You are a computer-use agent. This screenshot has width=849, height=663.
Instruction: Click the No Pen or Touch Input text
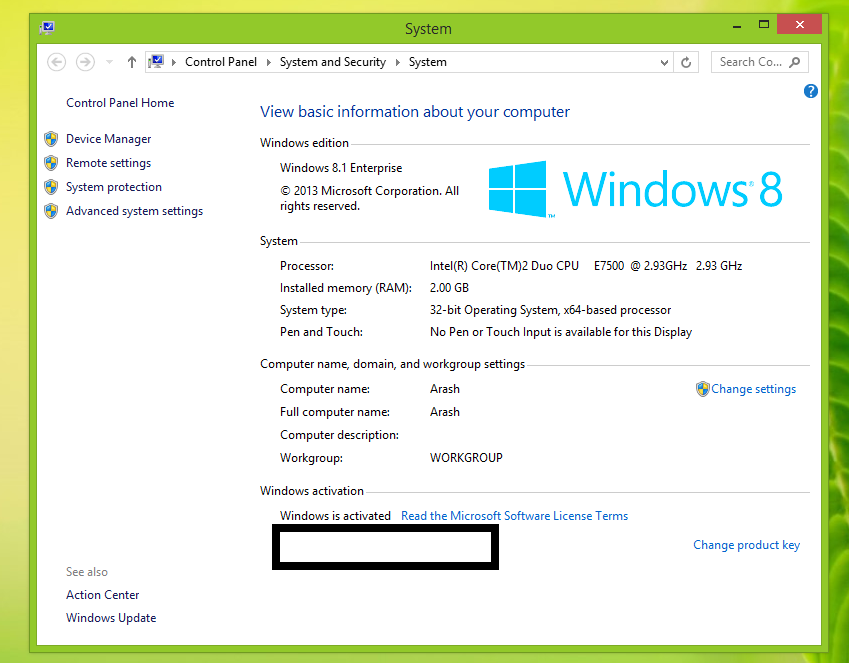[x=561, y=332]
